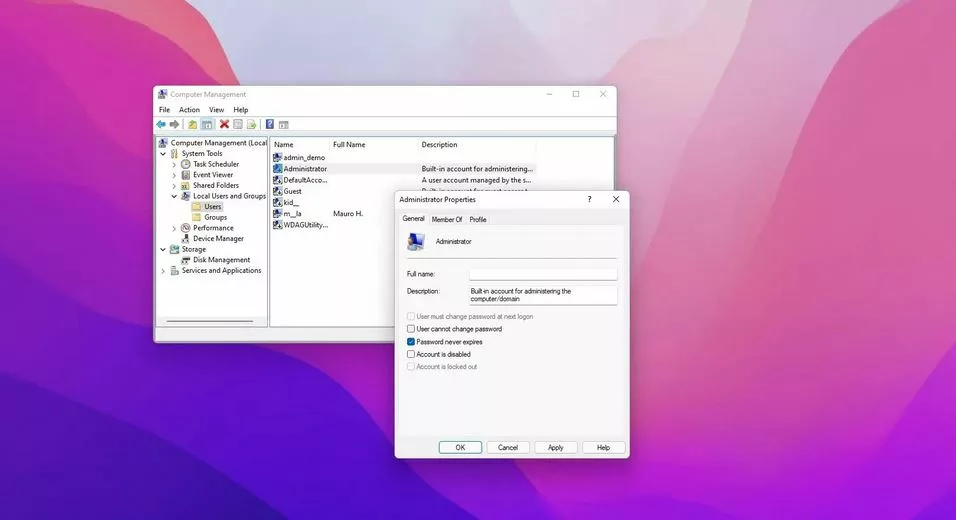Expand the Shared Folders tree node
Screen dimensions: 956x520
(174, 185)
